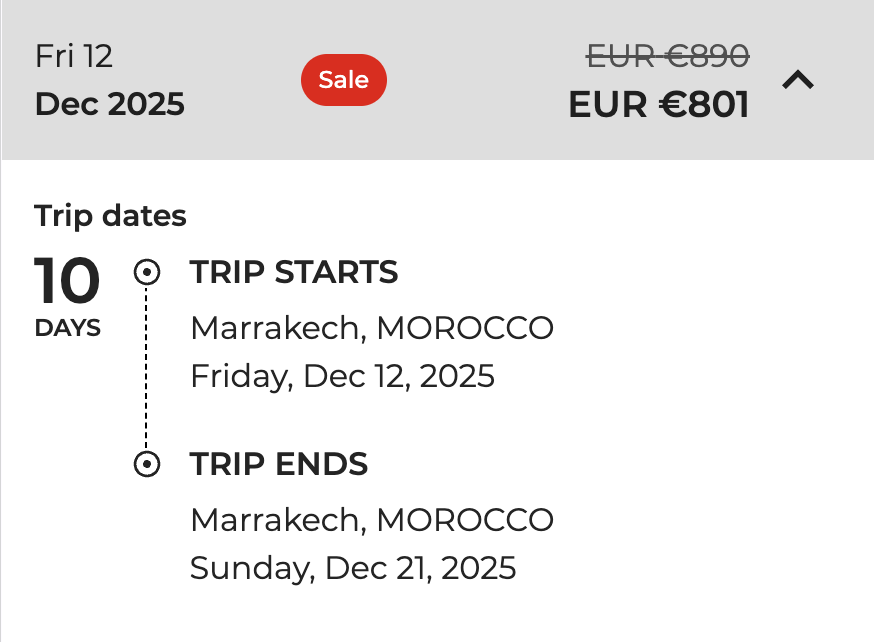Screen dimensions: 874x642
Task: Click Friday, Dec 12, 2025 start date
Action: (x=342, y=376)
